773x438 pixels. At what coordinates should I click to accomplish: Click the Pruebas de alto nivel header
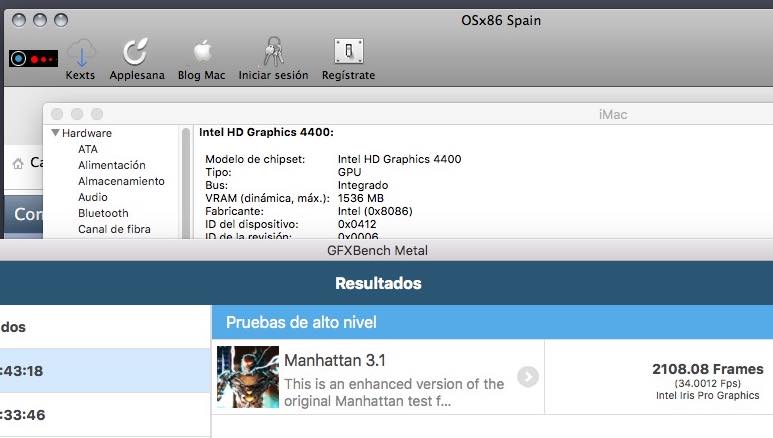click(492, 322)
